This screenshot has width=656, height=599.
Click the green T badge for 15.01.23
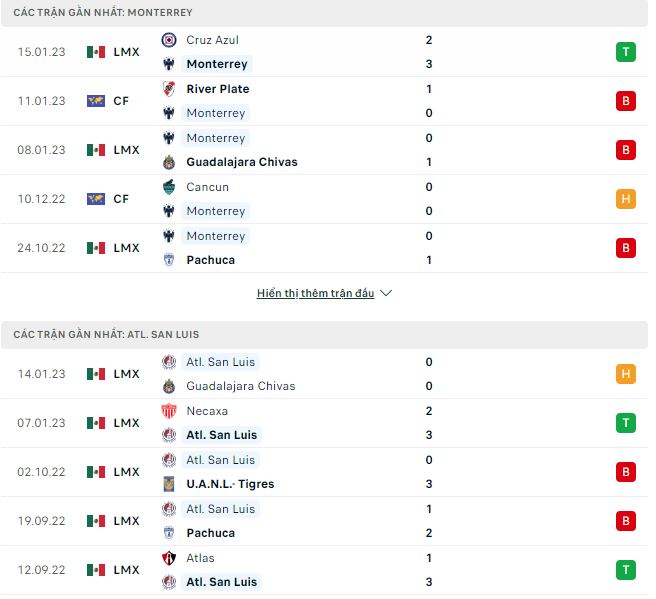point(625,52)
